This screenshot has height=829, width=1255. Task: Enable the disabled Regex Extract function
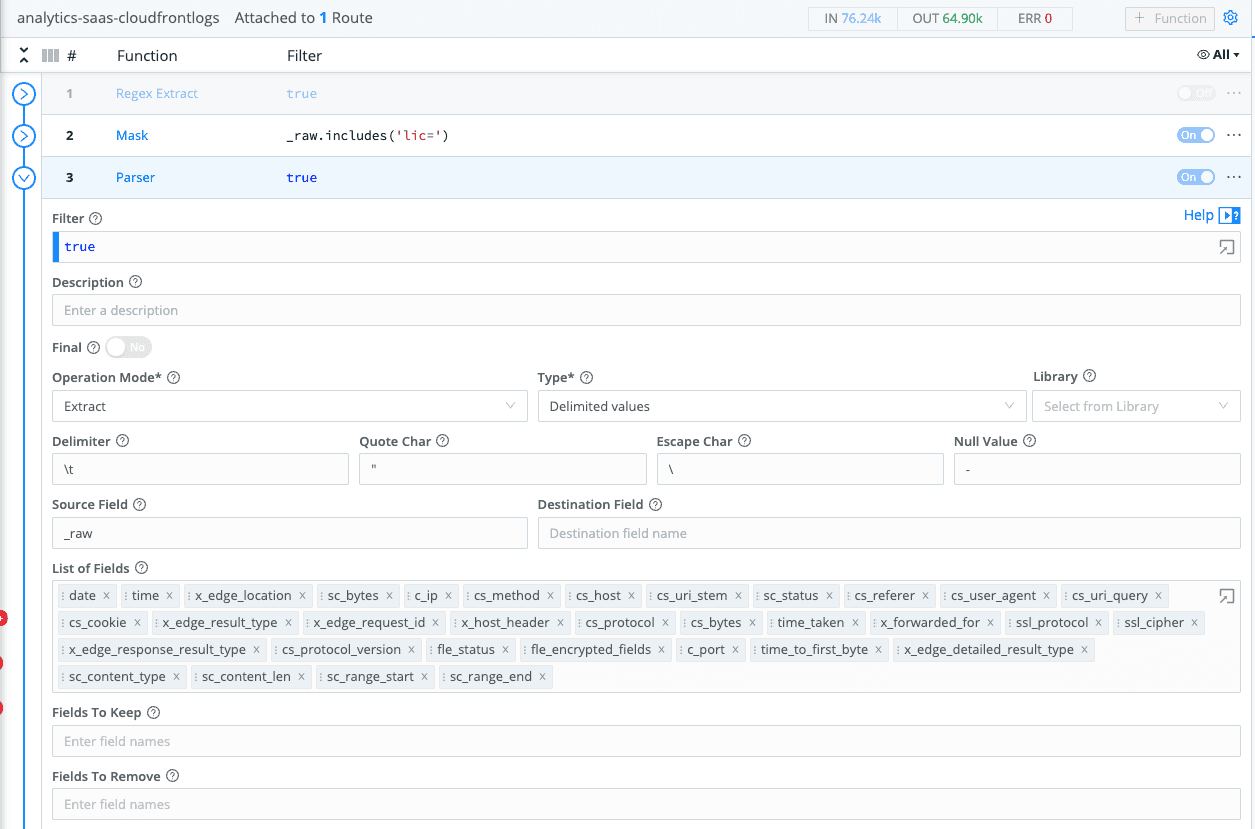pos(1195,92)
